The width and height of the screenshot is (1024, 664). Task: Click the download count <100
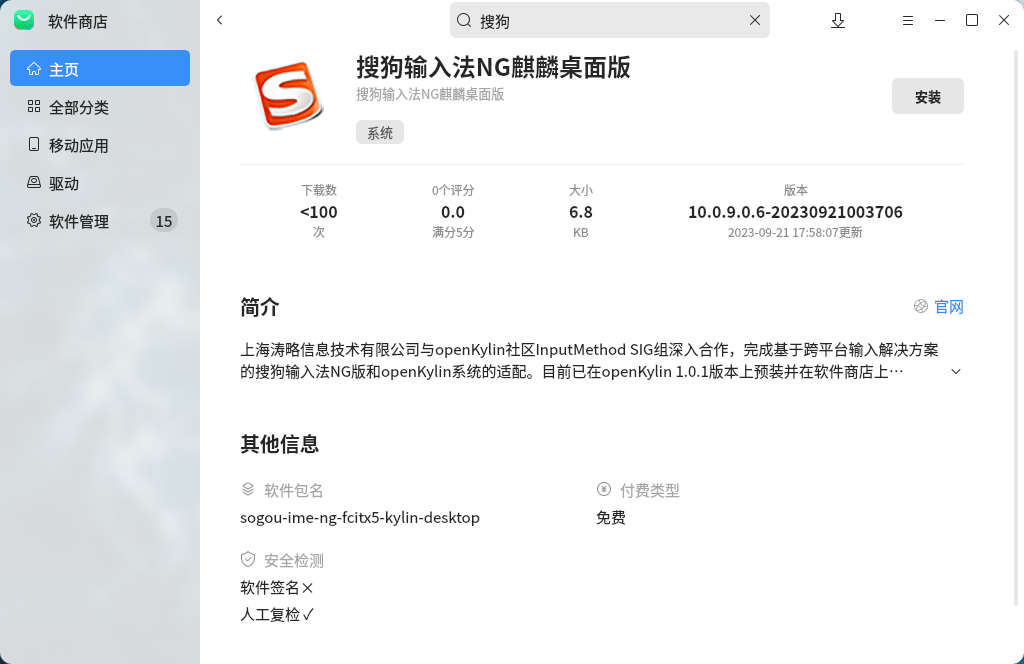319,212
